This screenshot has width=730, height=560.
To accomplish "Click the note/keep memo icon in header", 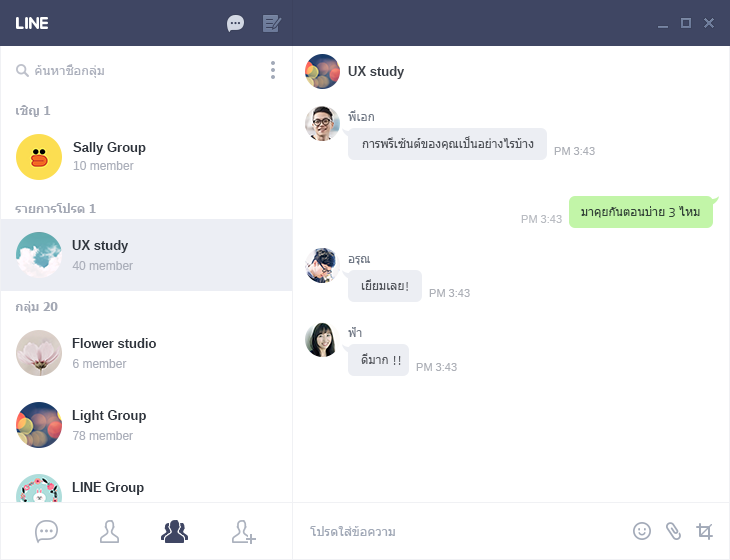I will pos(271,23).
